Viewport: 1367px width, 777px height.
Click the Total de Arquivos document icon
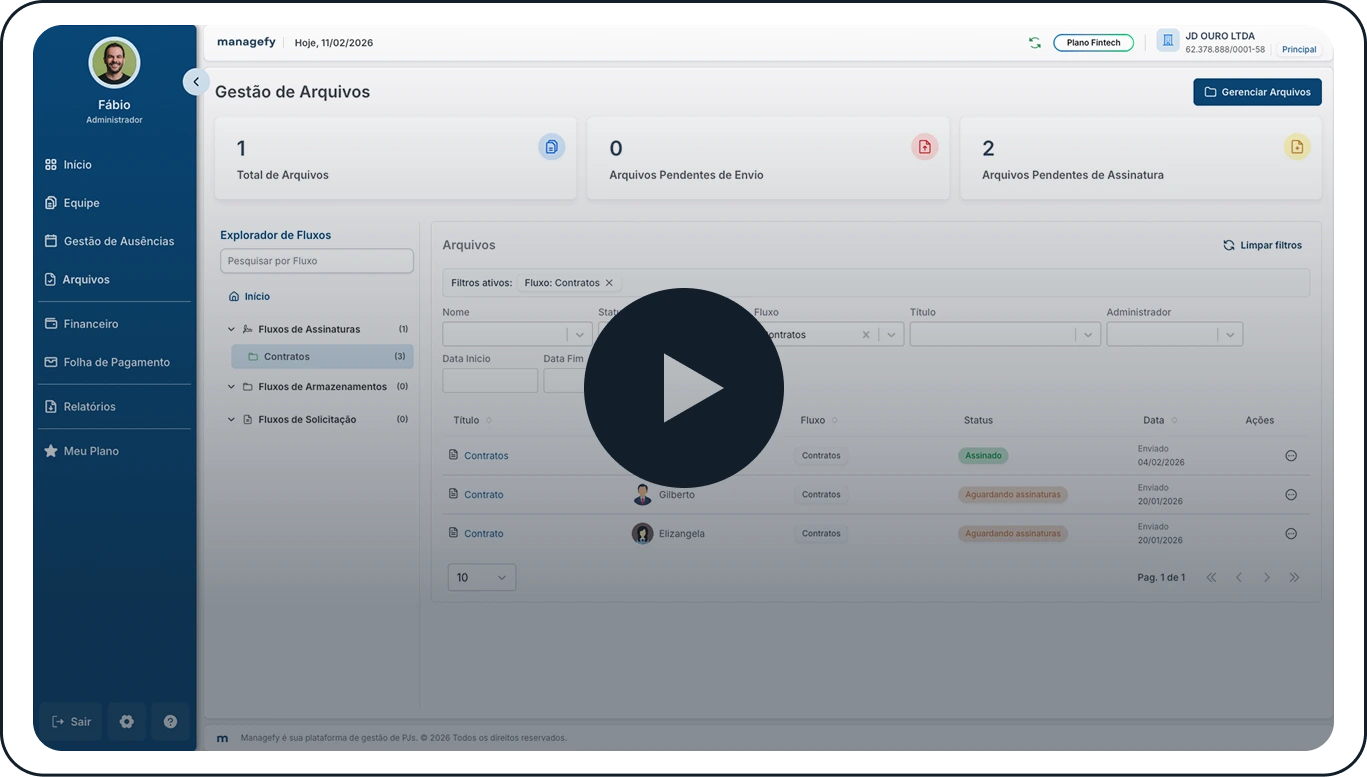point(551,147)
